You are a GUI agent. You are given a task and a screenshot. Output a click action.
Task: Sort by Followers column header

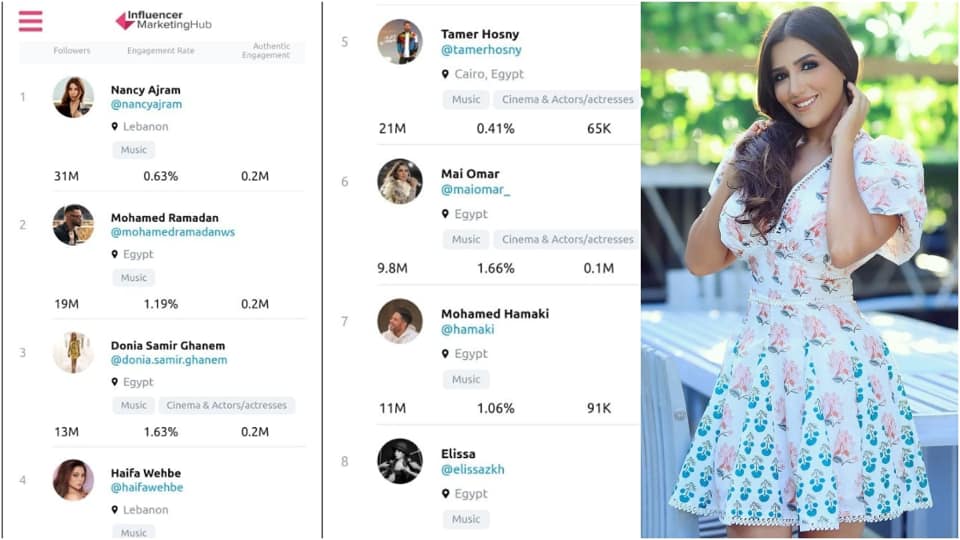[72, 51]
